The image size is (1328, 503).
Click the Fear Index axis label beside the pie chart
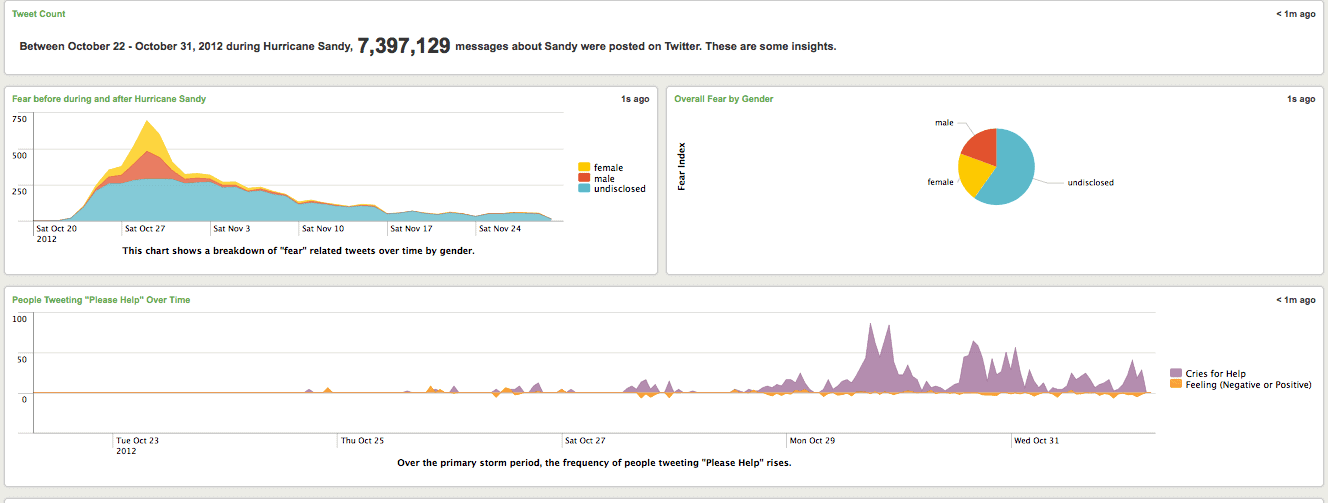click(x=682, y=167)
